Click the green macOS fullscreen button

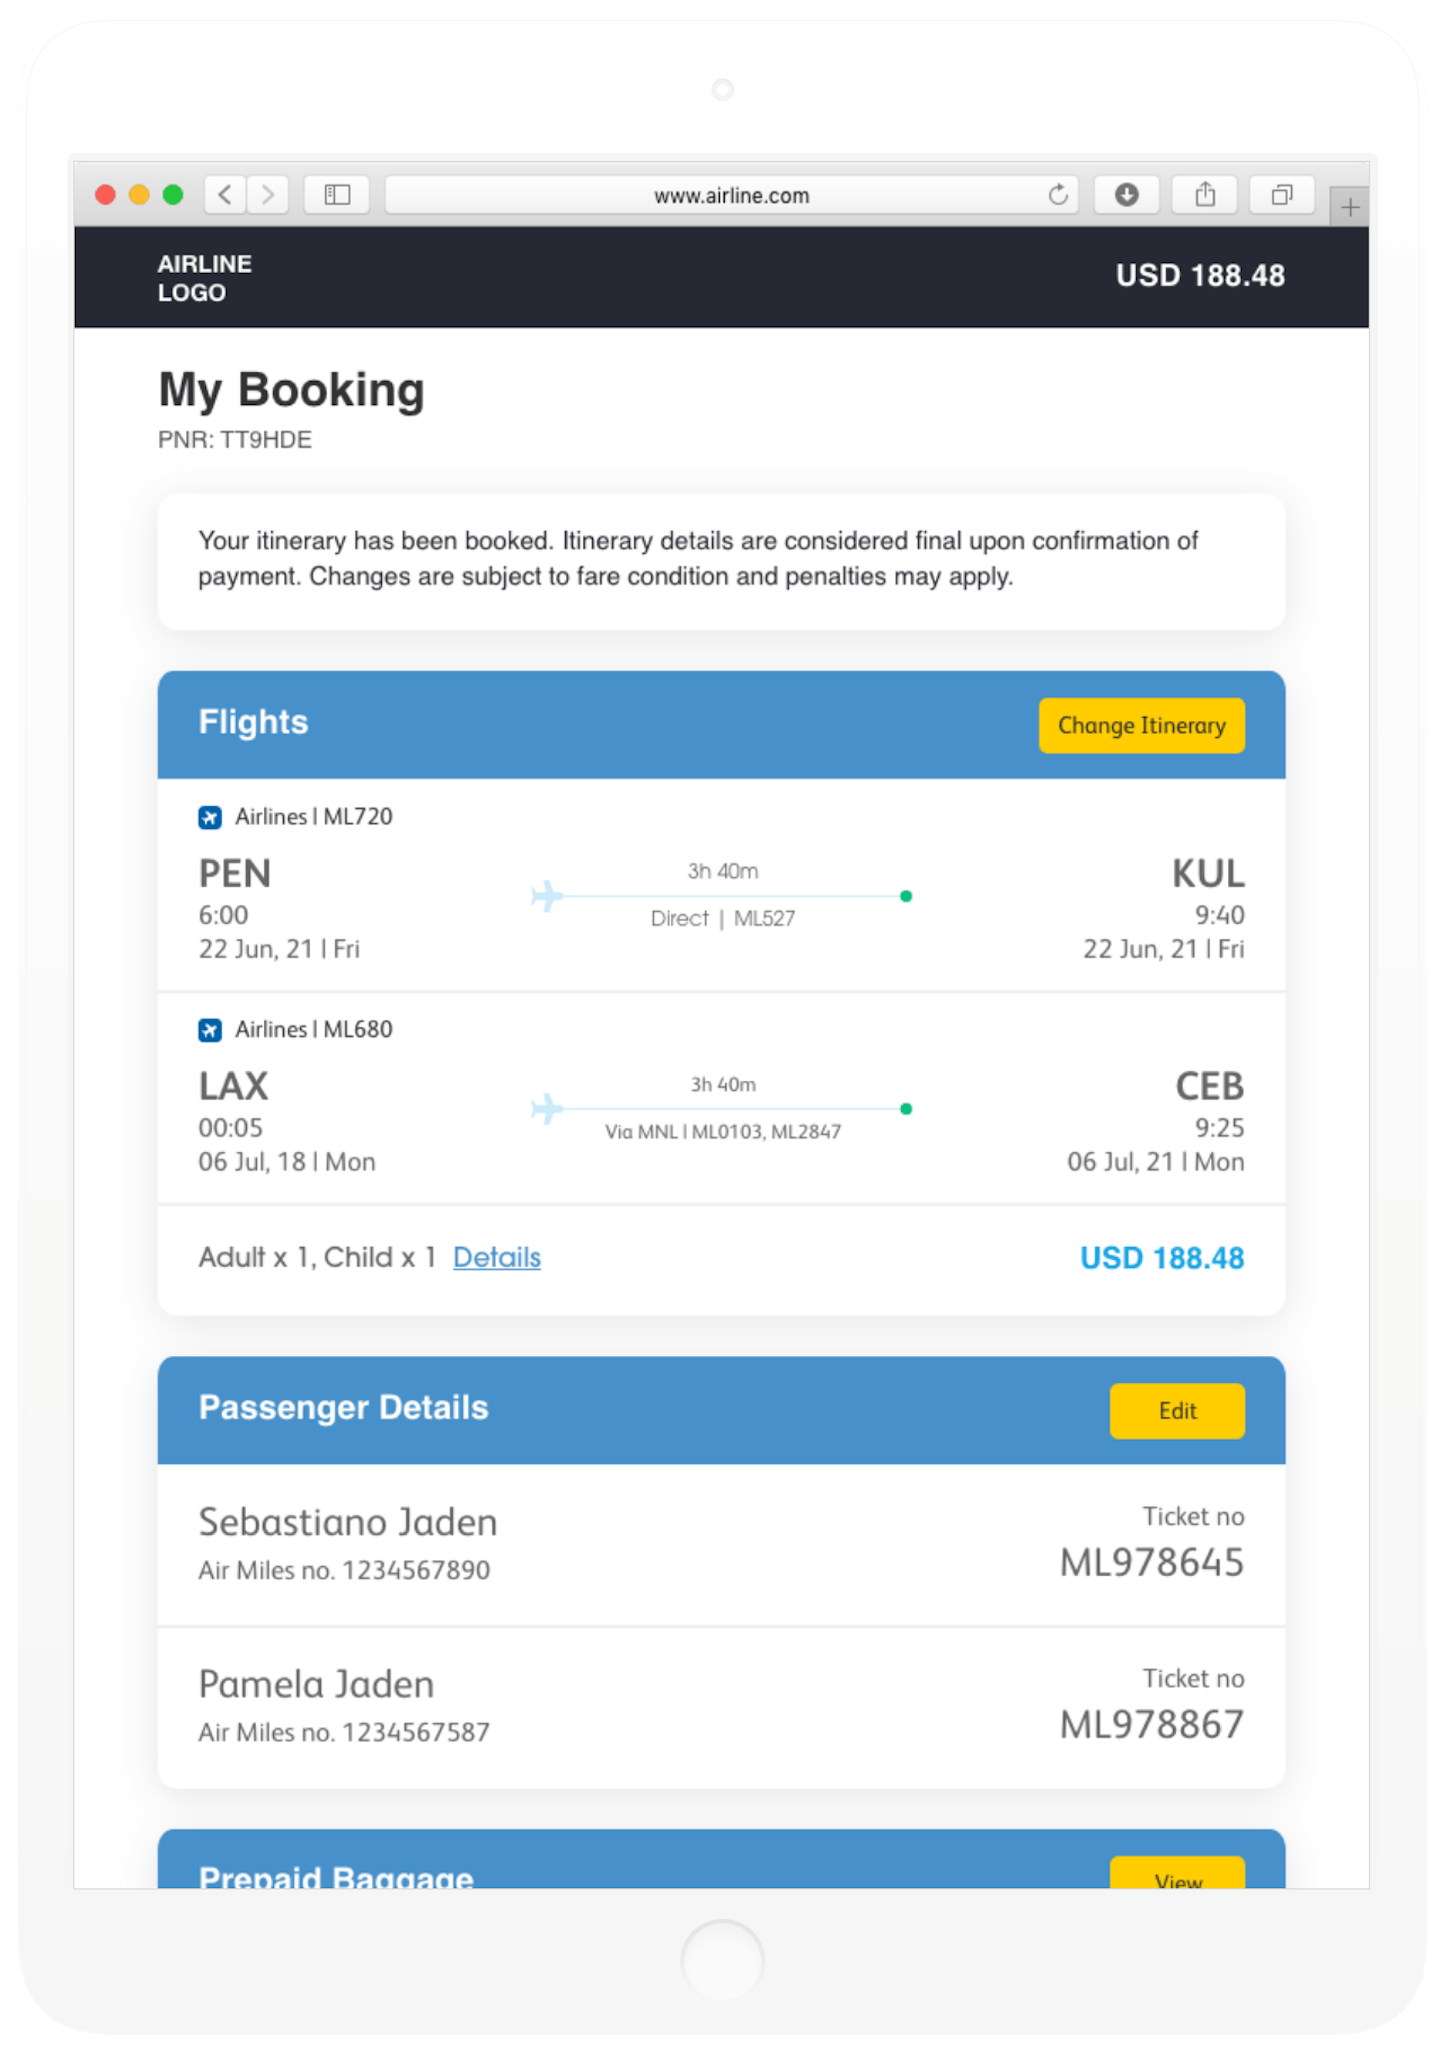(x=173, y=194)
